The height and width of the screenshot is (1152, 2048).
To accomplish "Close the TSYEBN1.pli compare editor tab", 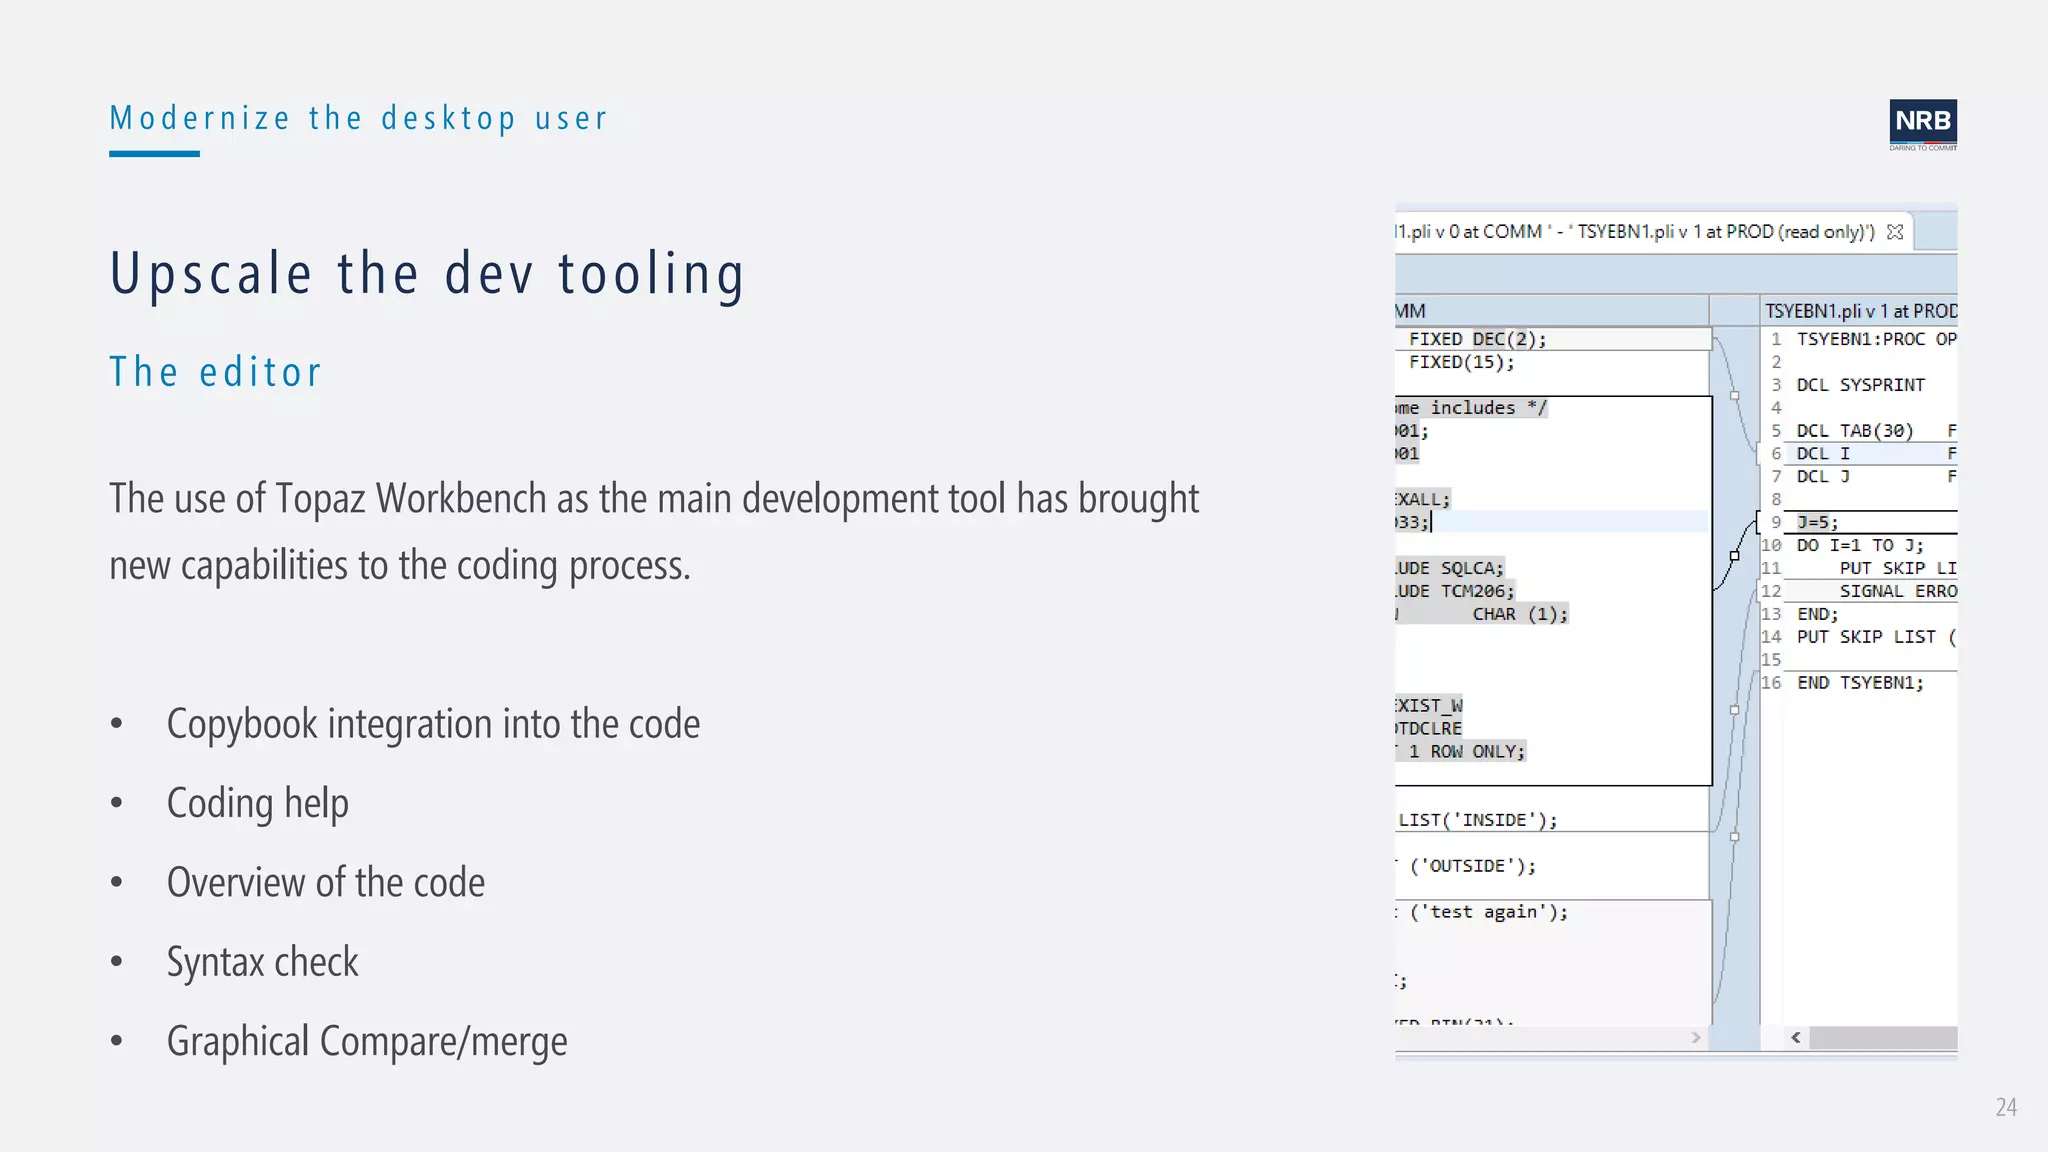I will coord(1894,232).
